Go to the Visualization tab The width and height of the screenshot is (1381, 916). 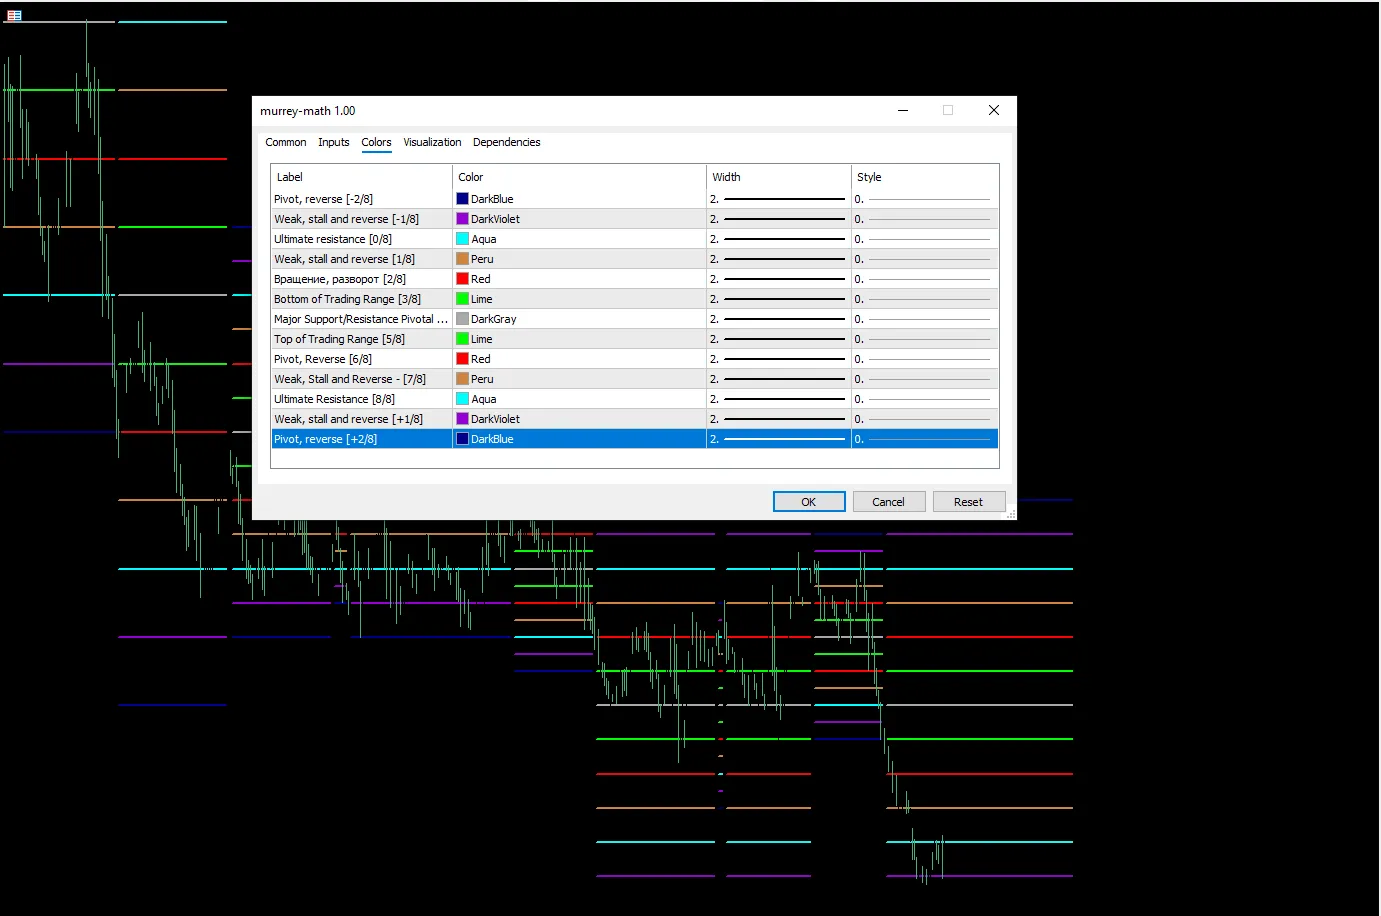[x=432, y=143]
